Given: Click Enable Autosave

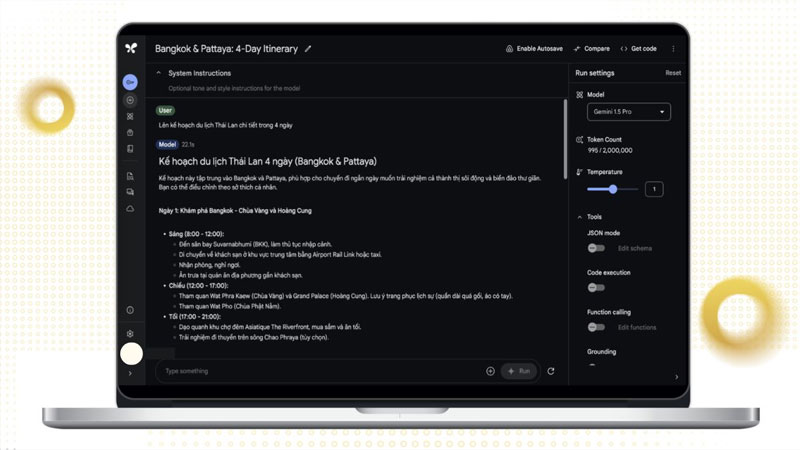Looking at the screenshot, I should 534,49.
